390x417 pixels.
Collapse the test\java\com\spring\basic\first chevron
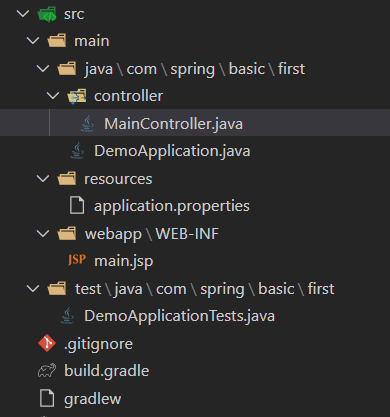33,288
